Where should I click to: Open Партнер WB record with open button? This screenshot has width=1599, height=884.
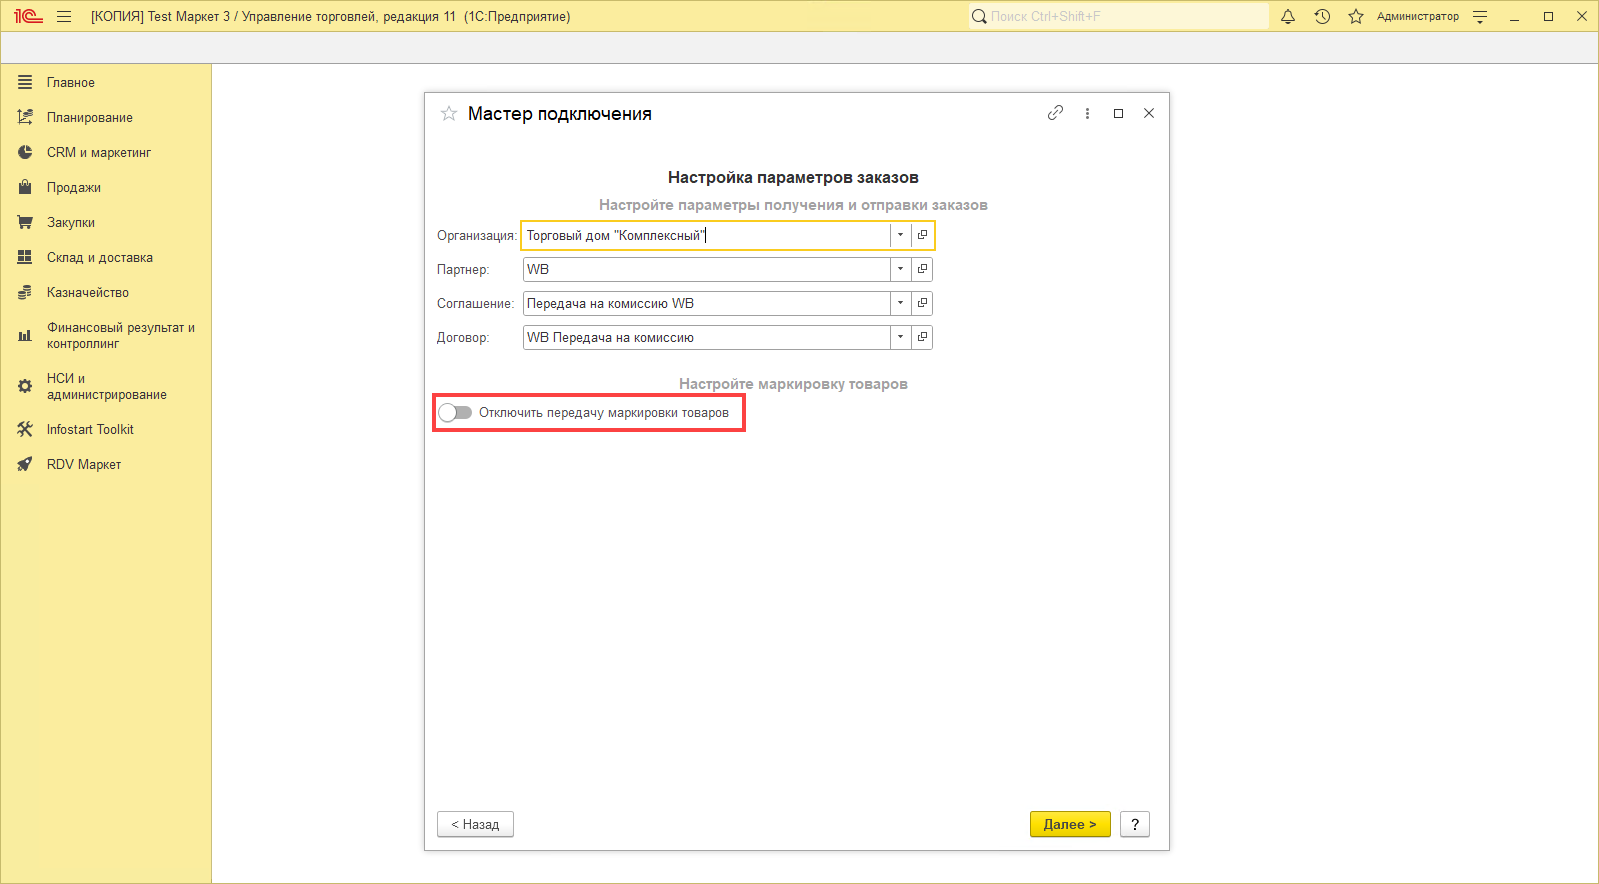tap(922, 269)
